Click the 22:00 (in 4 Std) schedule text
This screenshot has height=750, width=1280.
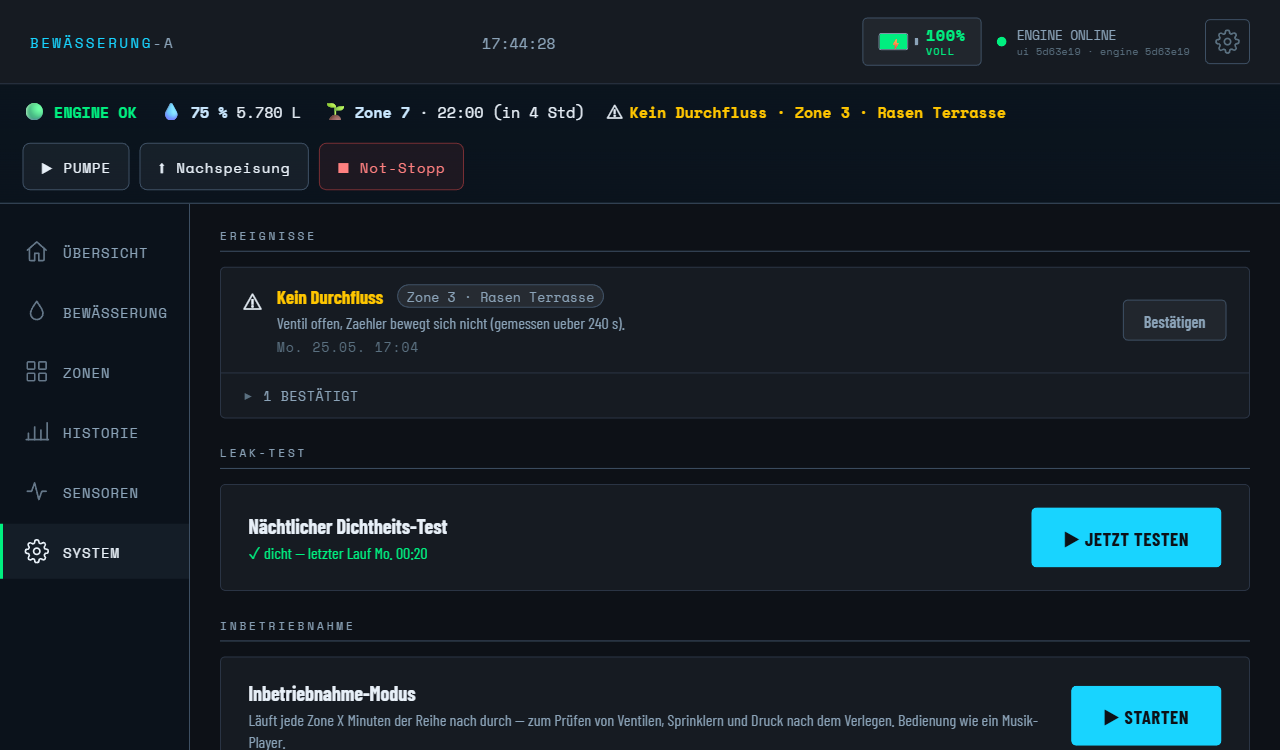click(x=510, y=112)
